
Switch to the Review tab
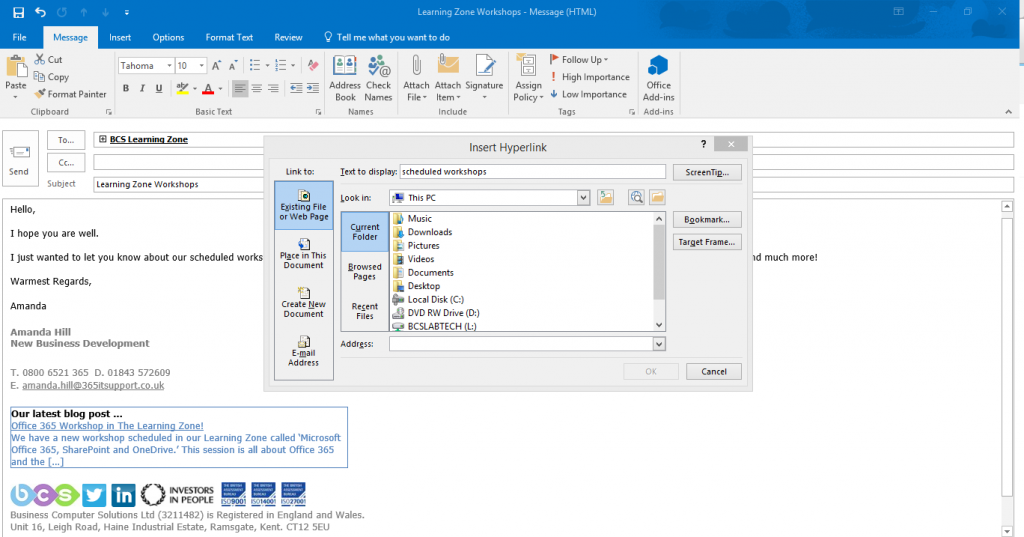pos(288,37)
